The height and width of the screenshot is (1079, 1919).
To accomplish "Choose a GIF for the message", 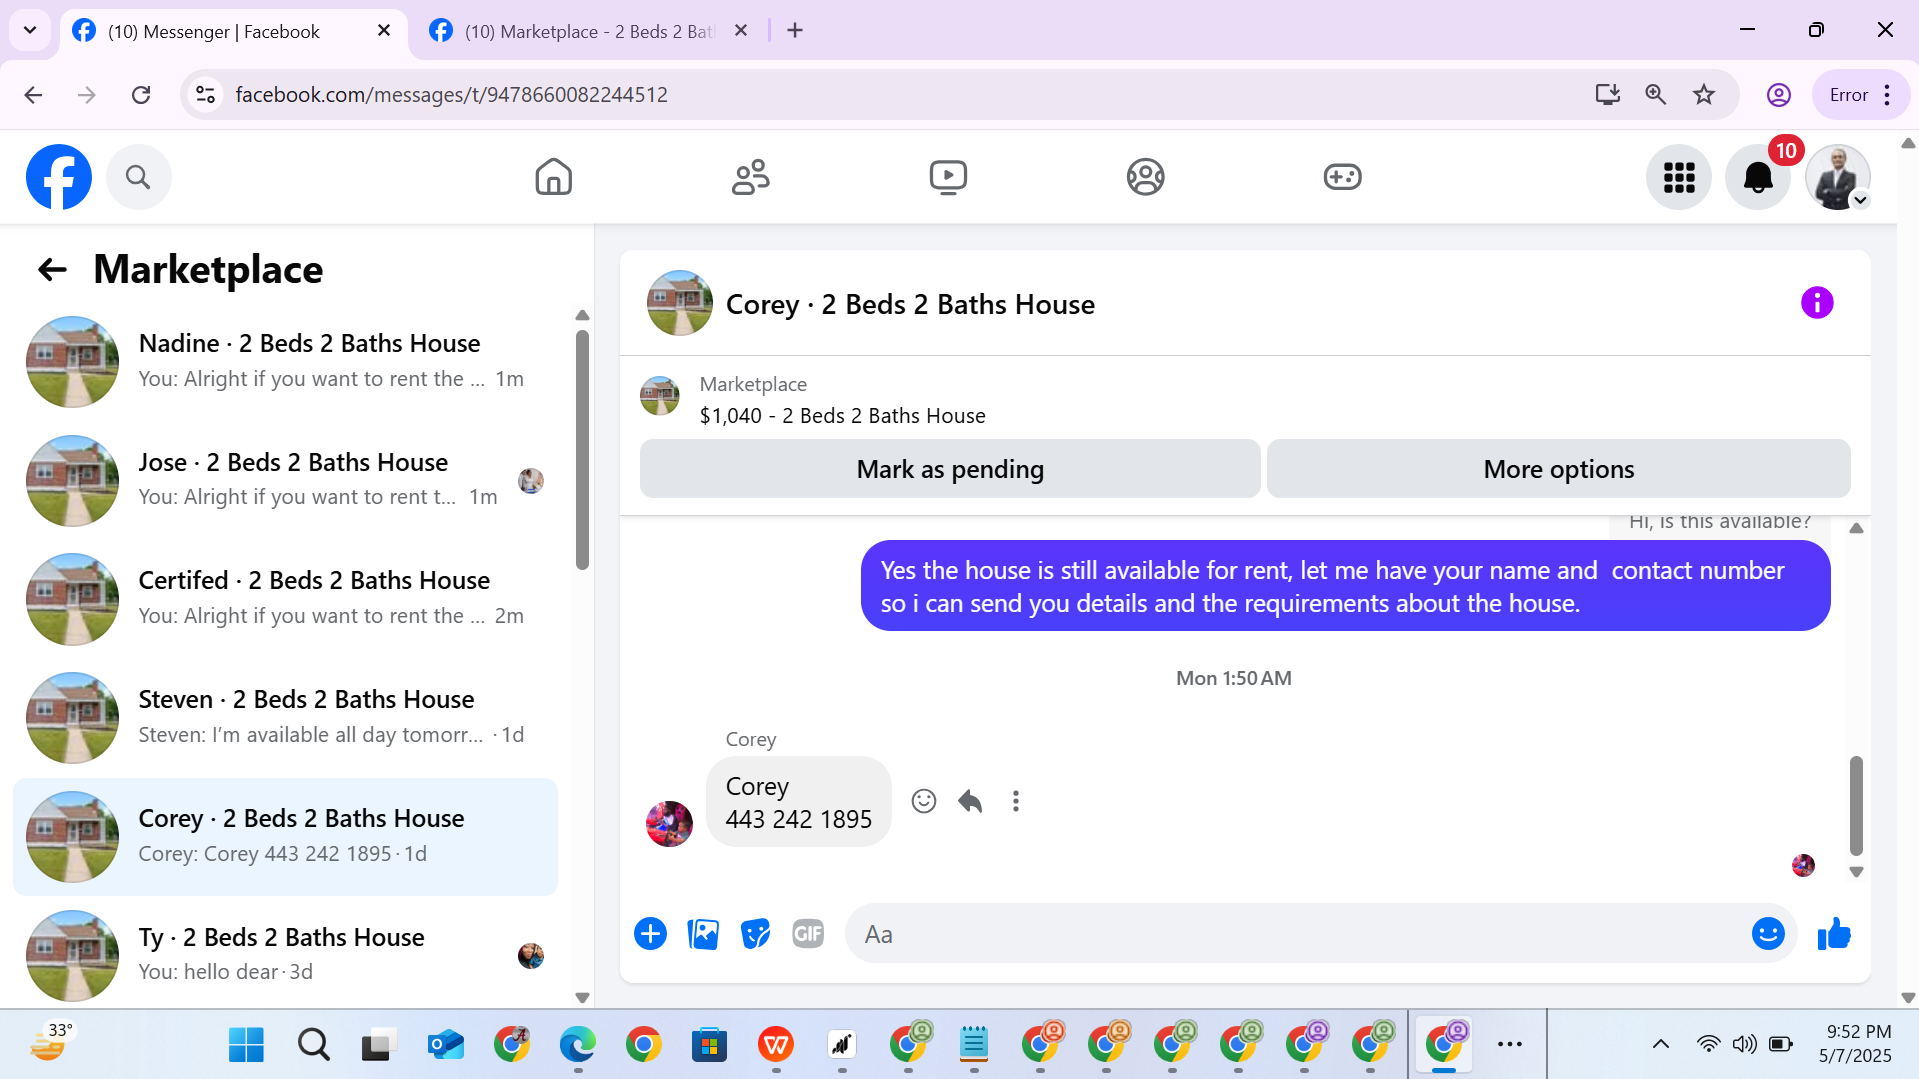I will 808,934.
